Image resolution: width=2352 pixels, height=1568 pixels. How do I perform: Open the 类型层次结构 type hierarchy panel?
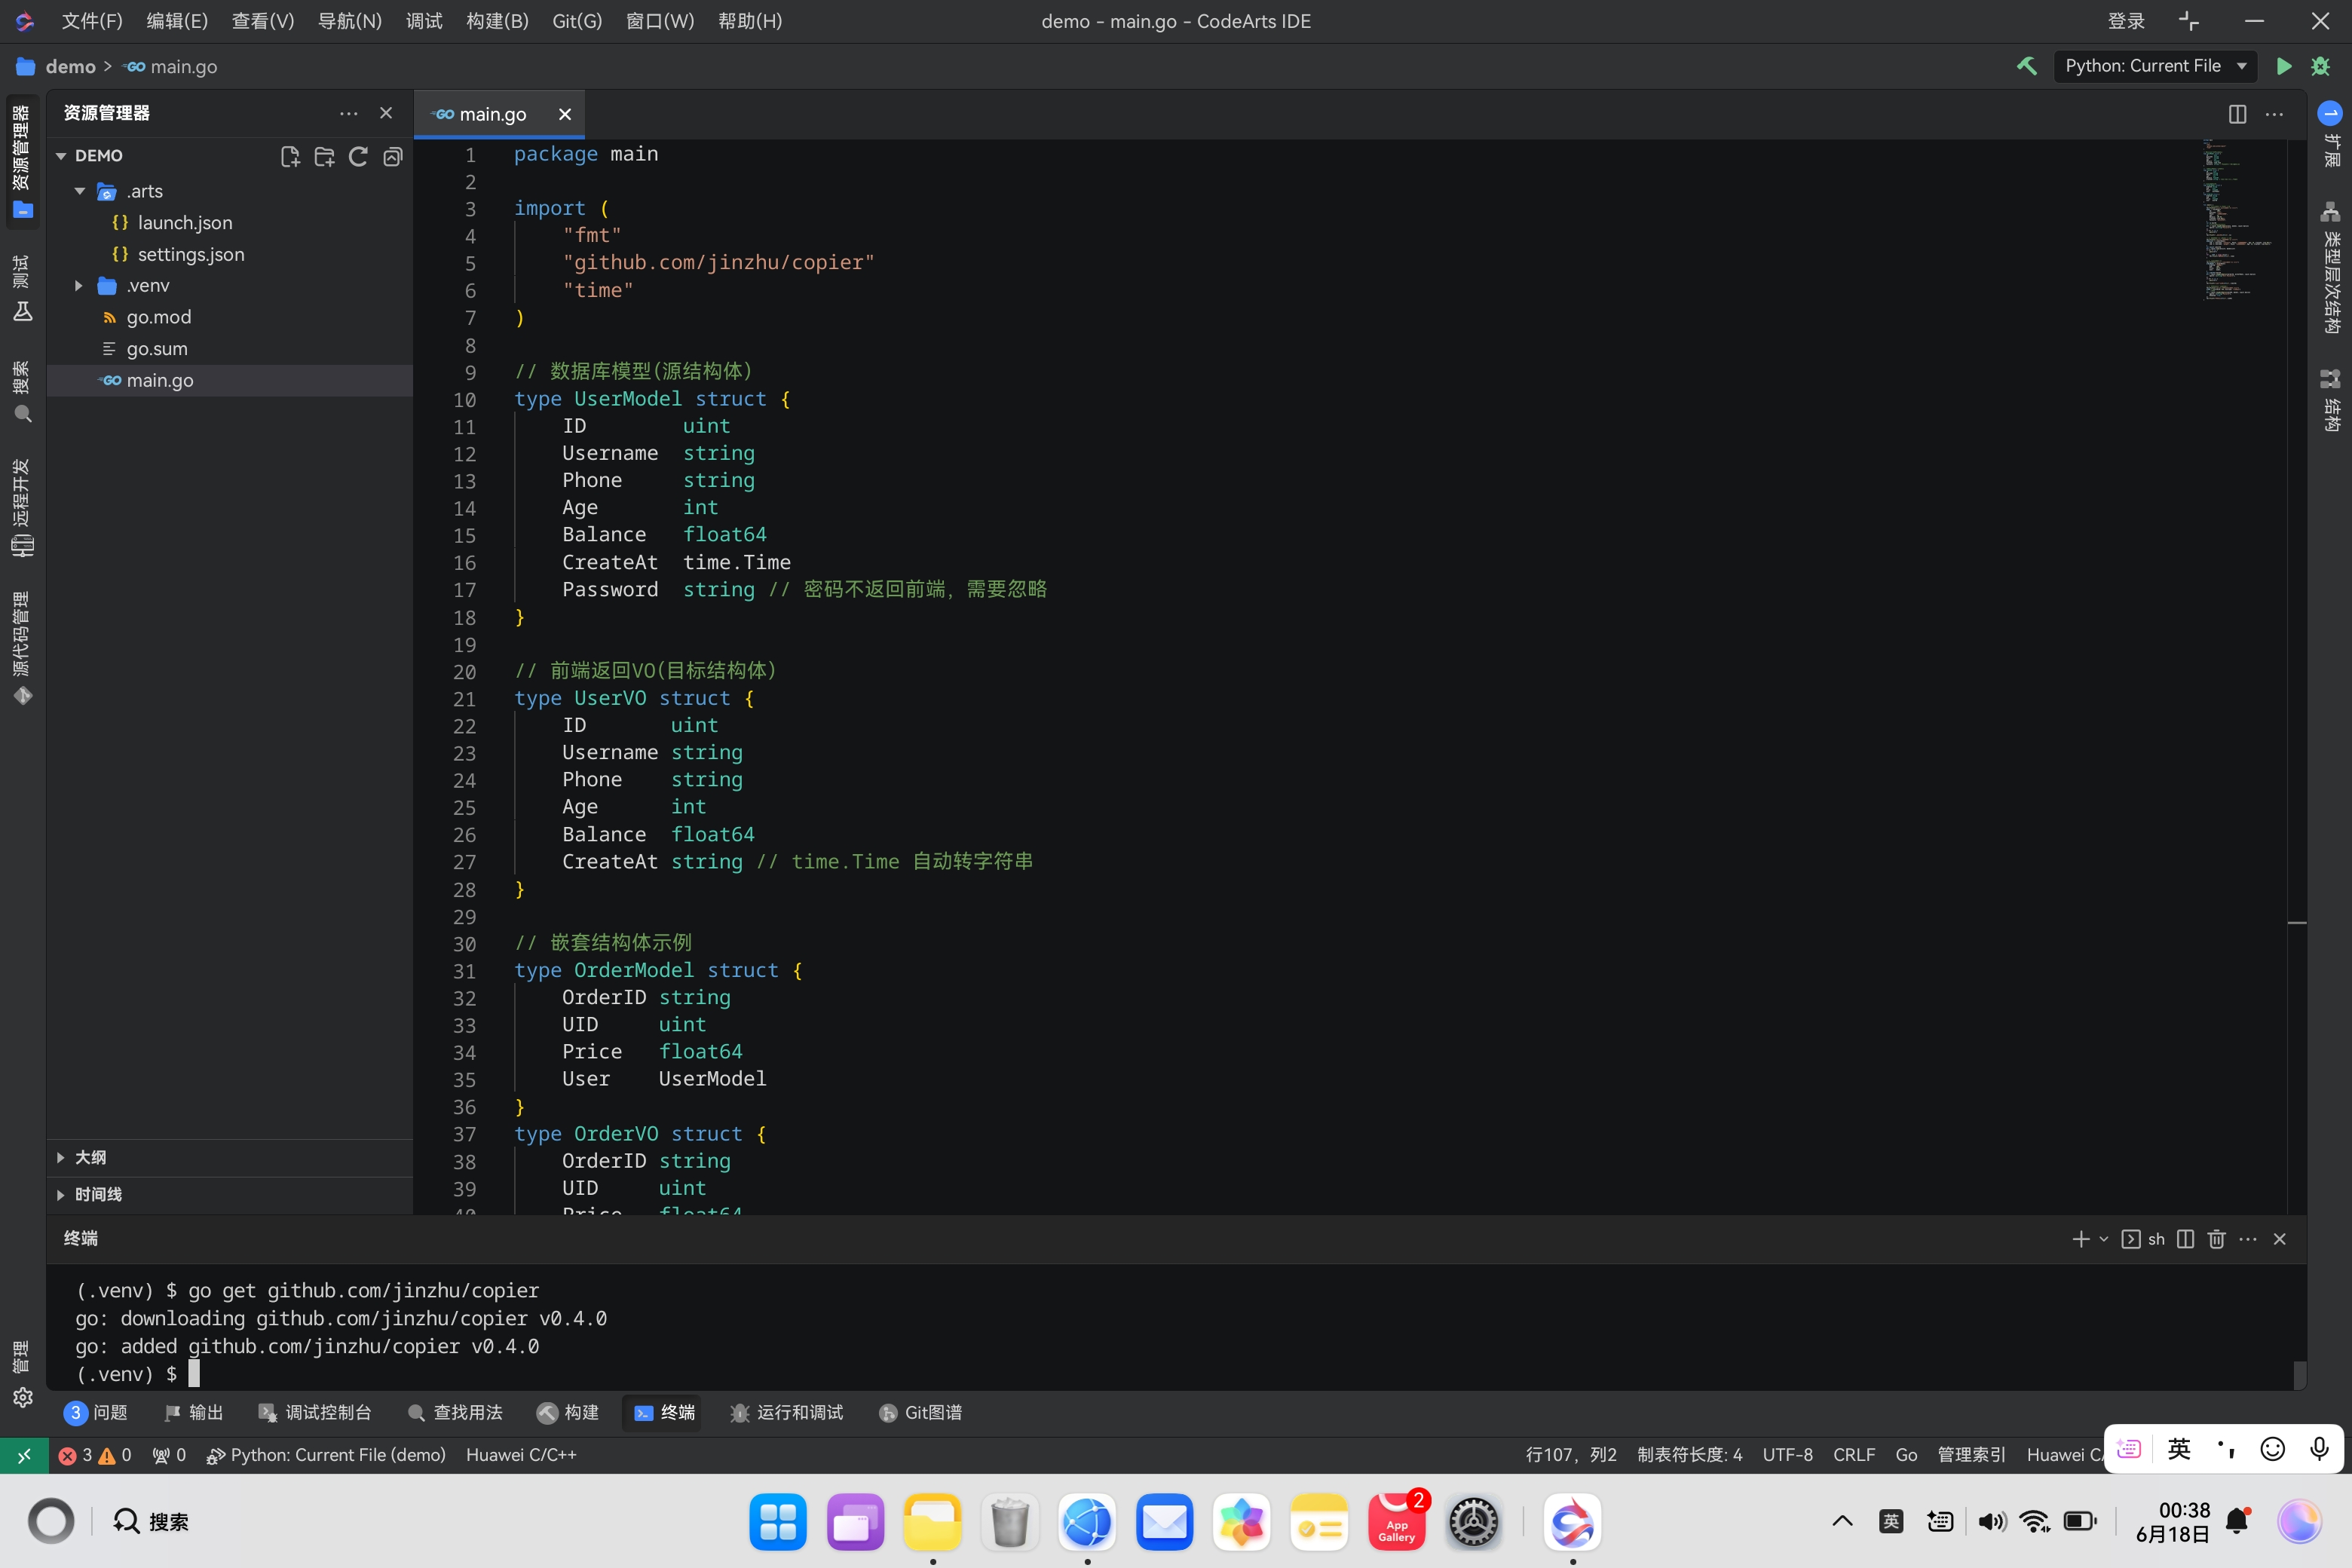click(x=2331, y=268)
